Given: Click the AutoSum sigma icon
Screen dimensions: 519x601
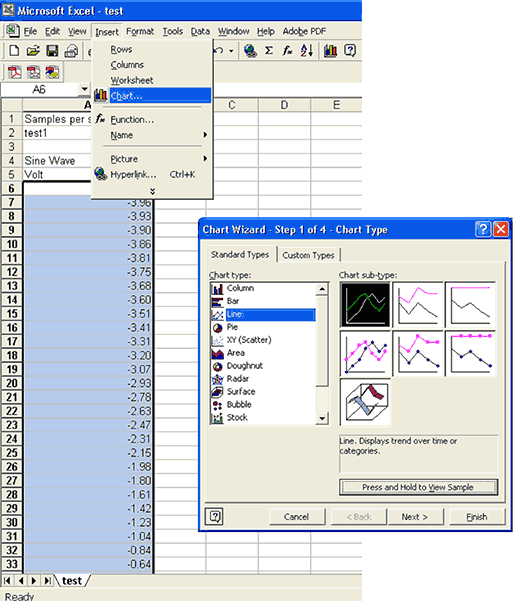Looking at the screenshot, I should (x=269, y=50).
